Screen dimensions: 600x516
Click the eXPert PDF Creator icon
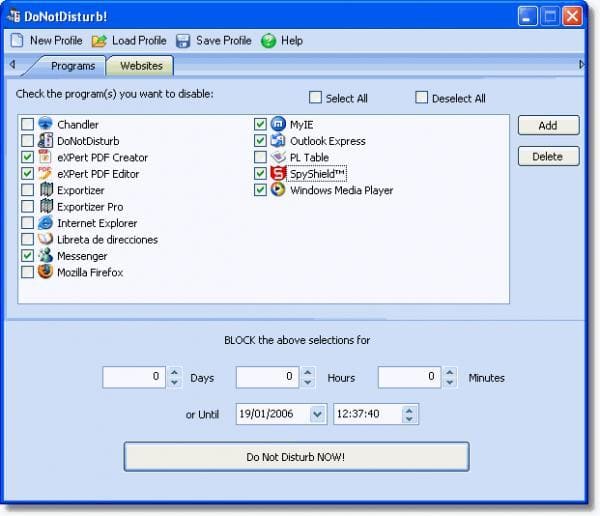[x=46, y=157]
